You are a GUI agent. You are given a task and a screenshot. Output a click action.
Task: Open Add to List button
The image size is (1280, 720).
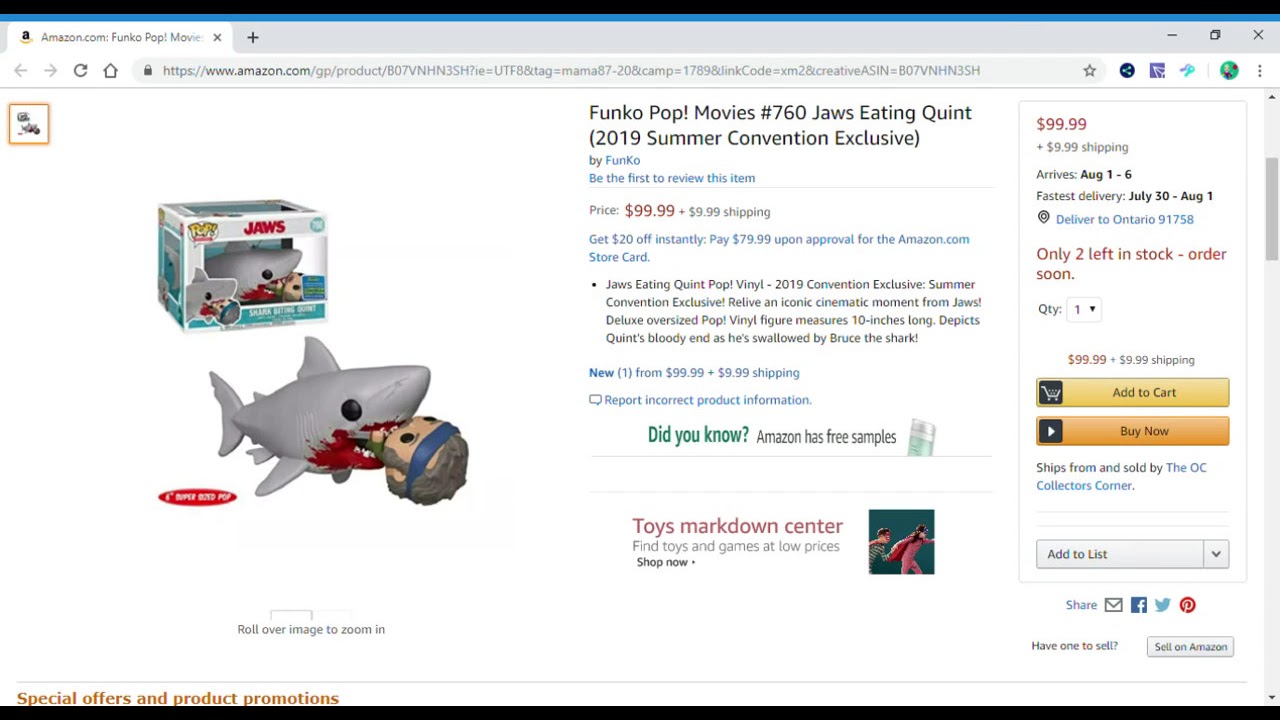(x=1120, y=554)
